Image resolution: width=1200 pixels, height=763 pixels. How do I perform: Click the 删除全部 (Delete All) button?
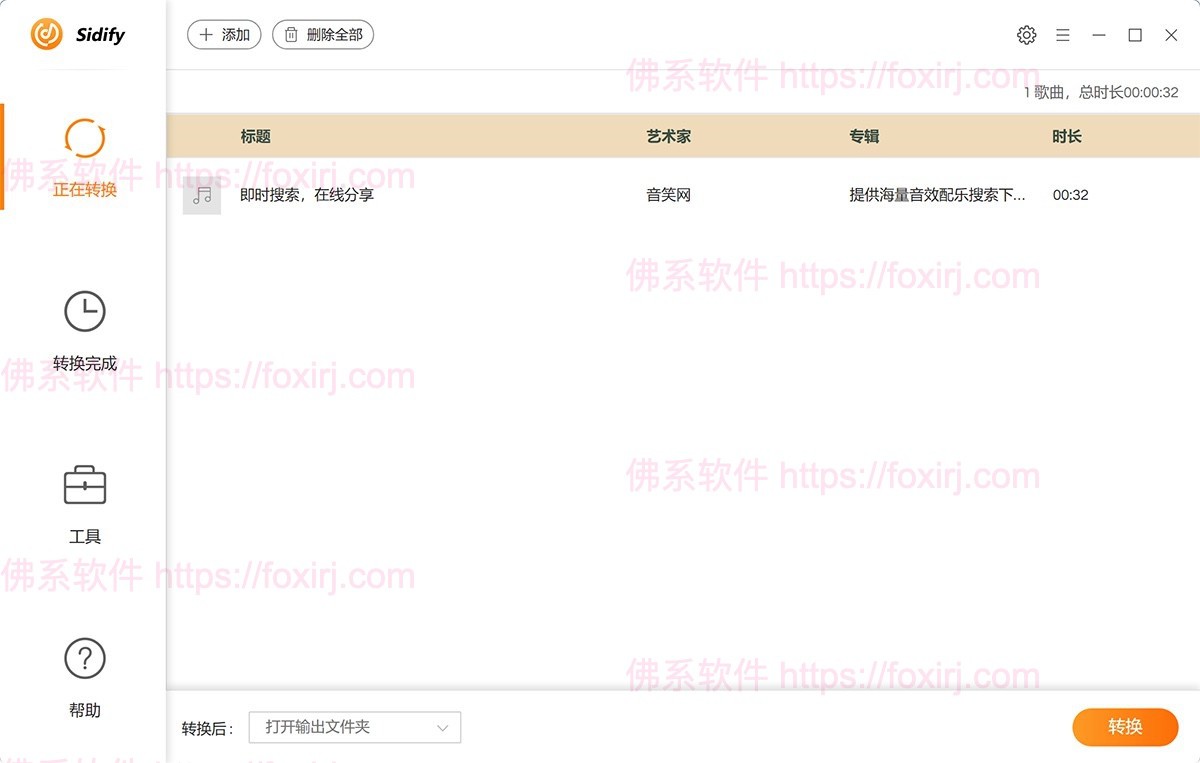(x=322, y=33)
